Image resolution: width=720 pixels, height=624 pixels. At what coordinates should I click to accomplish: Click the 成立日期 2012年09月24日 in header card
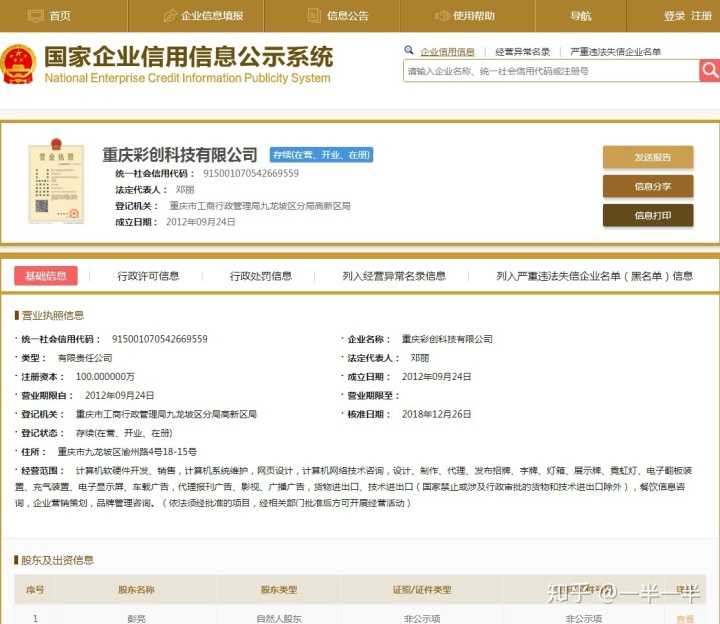(201, 222)
